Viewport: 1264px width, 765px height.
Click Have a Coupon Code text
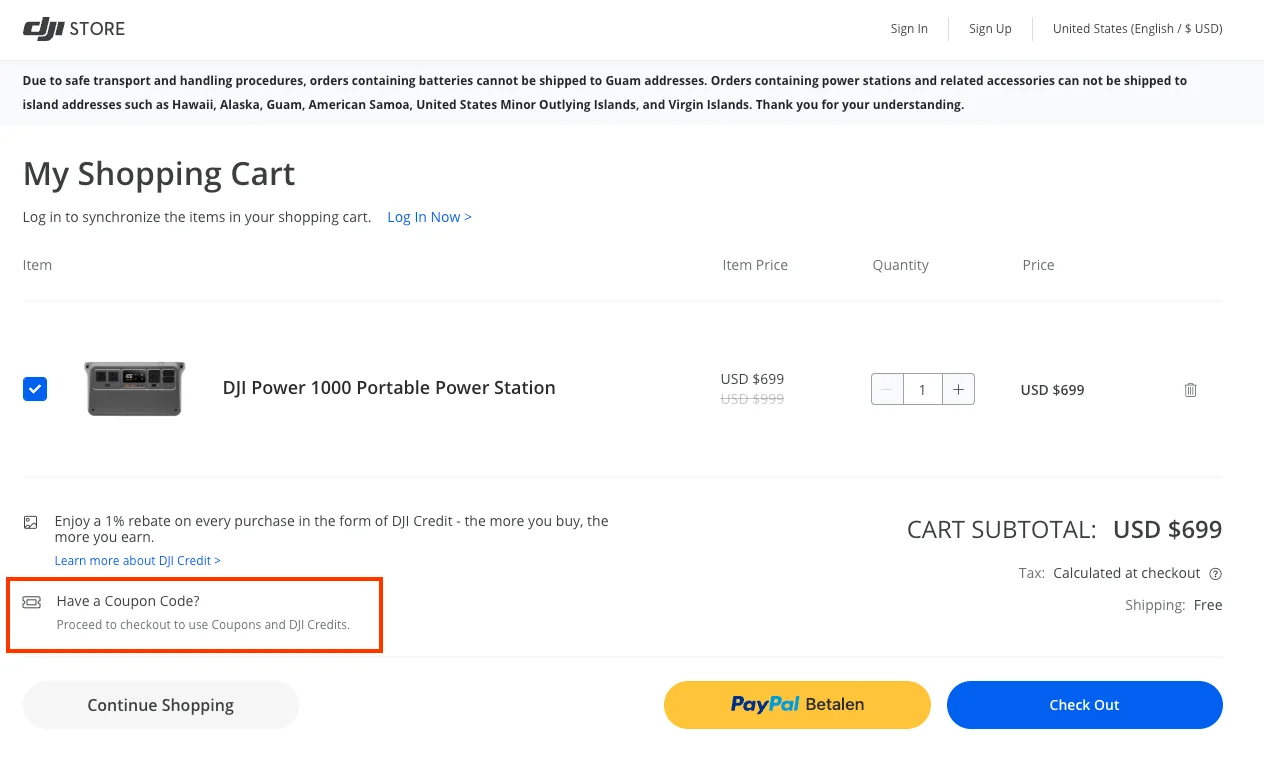[x=128, y=601]
